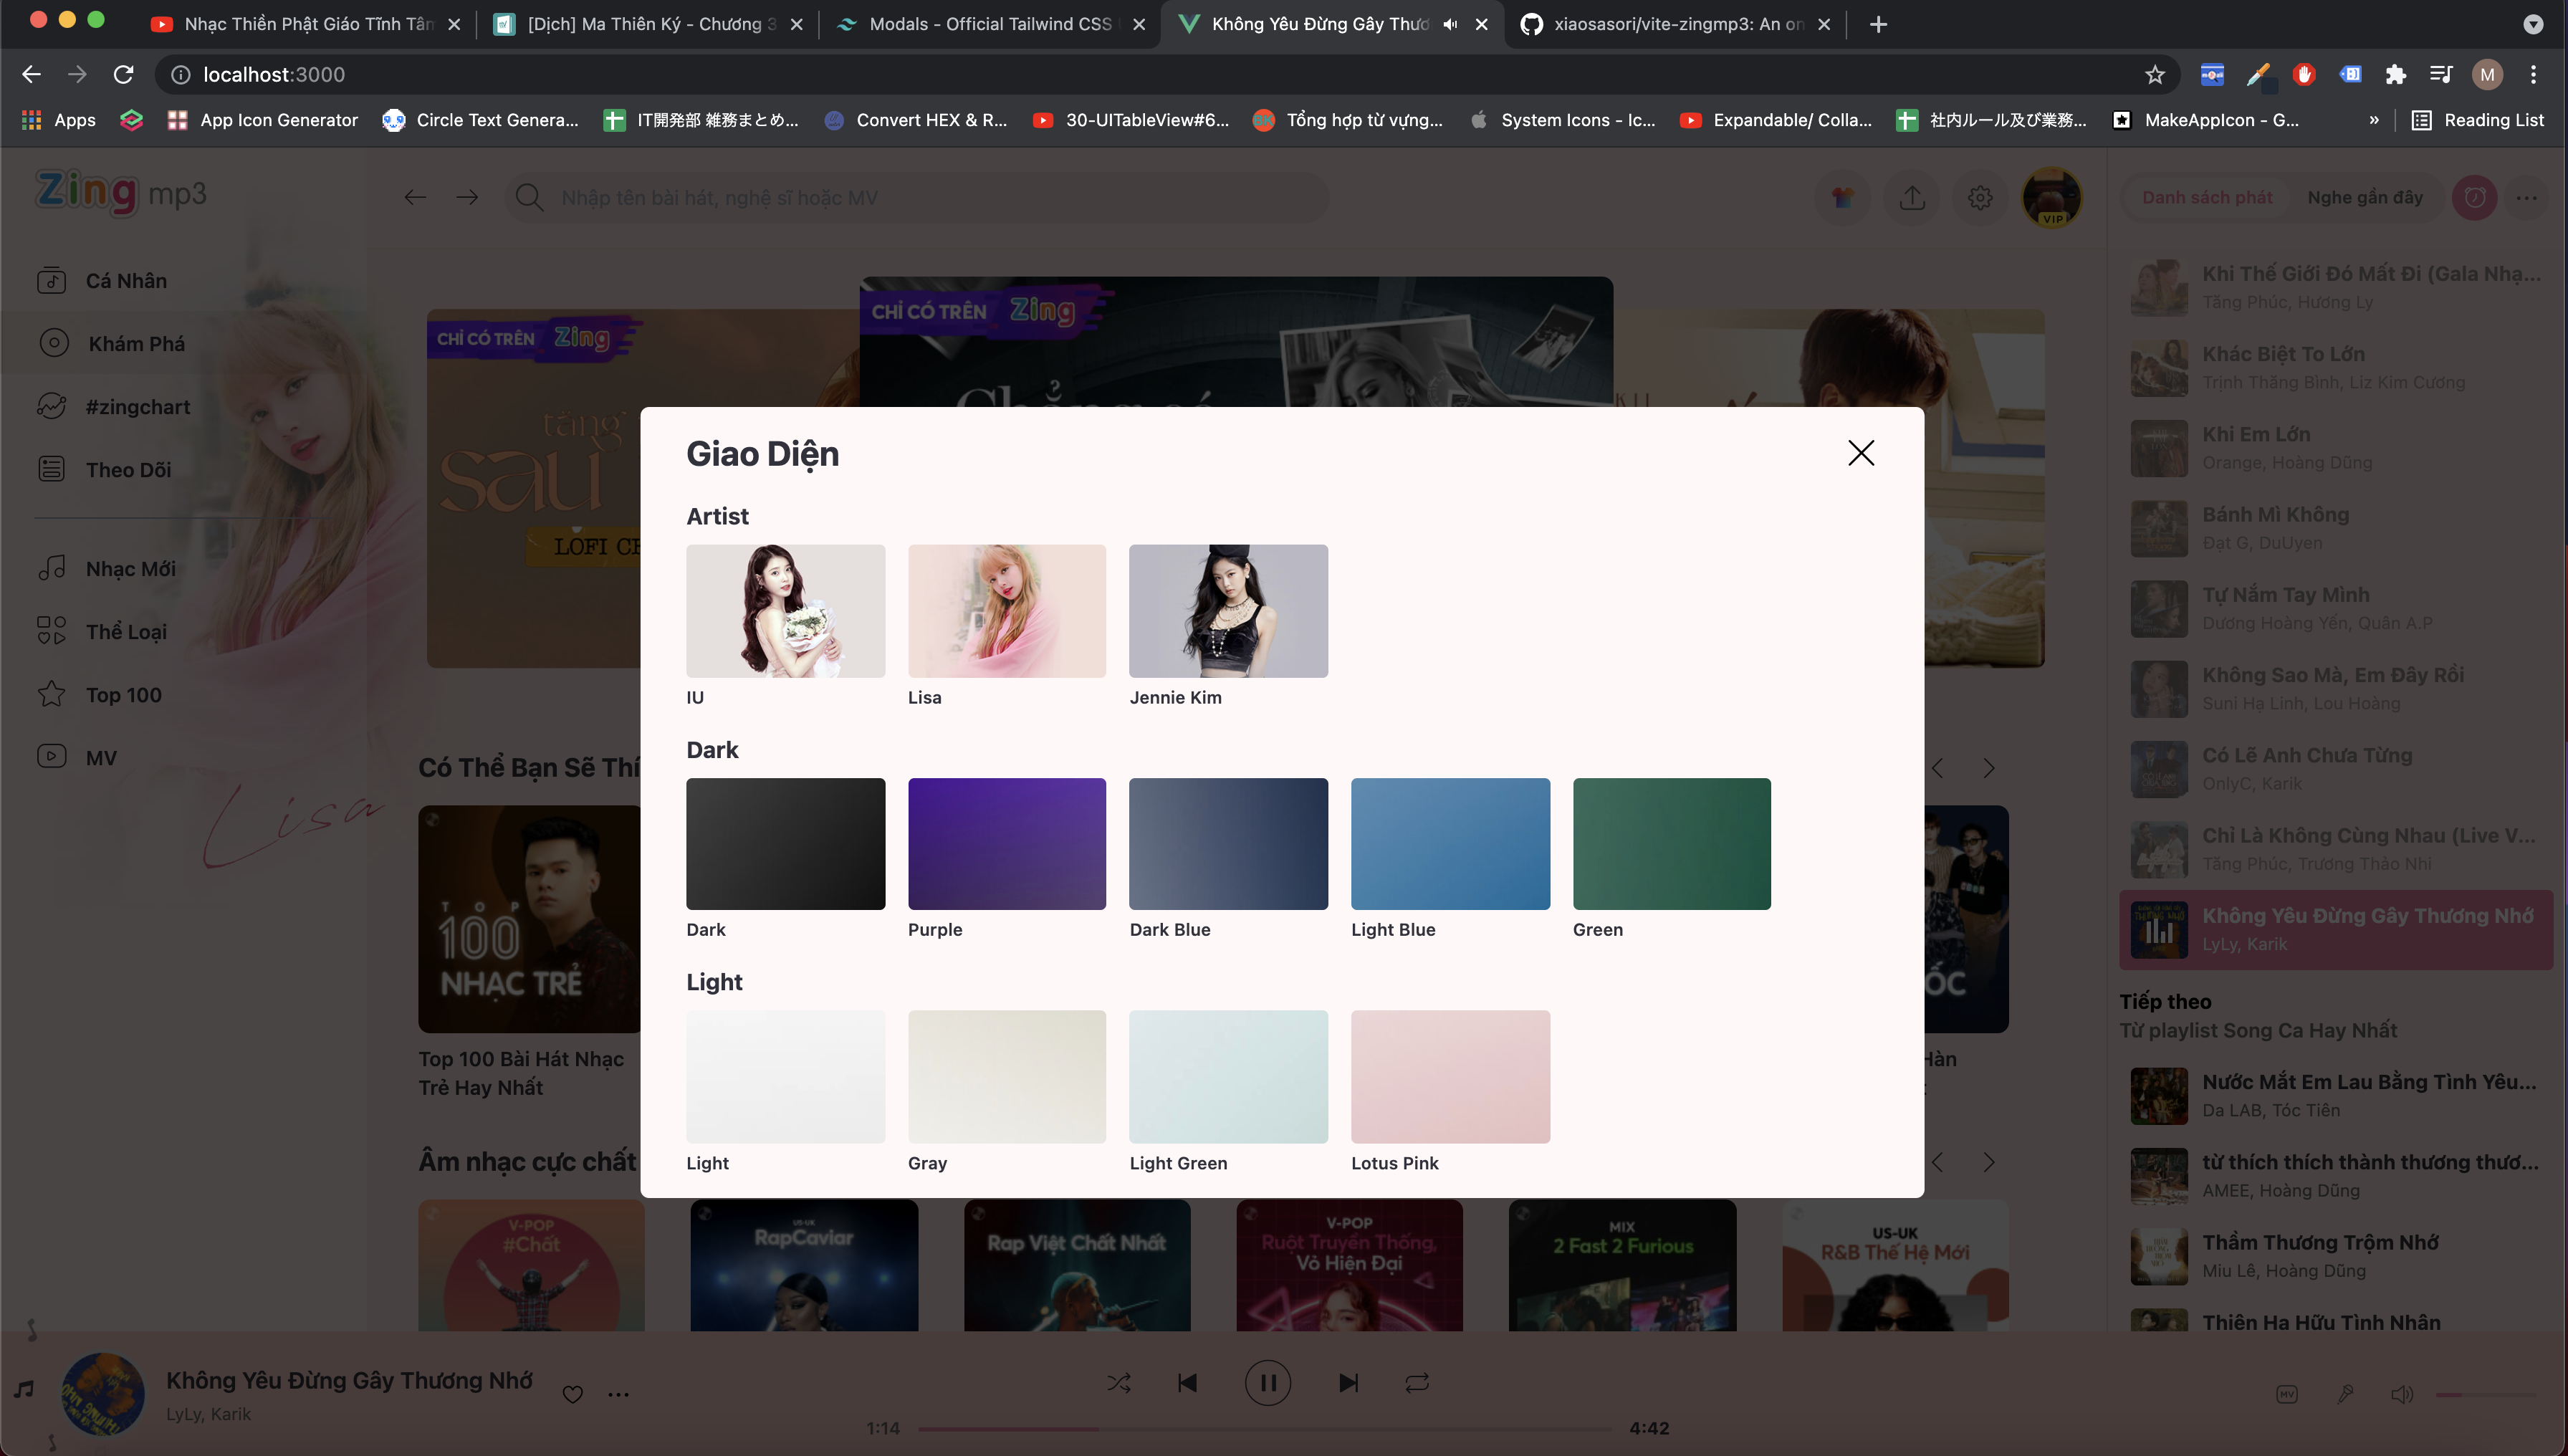Click the alarm timer icon in queue header
This screenshot has width=2568, height=1456.
2474,197
